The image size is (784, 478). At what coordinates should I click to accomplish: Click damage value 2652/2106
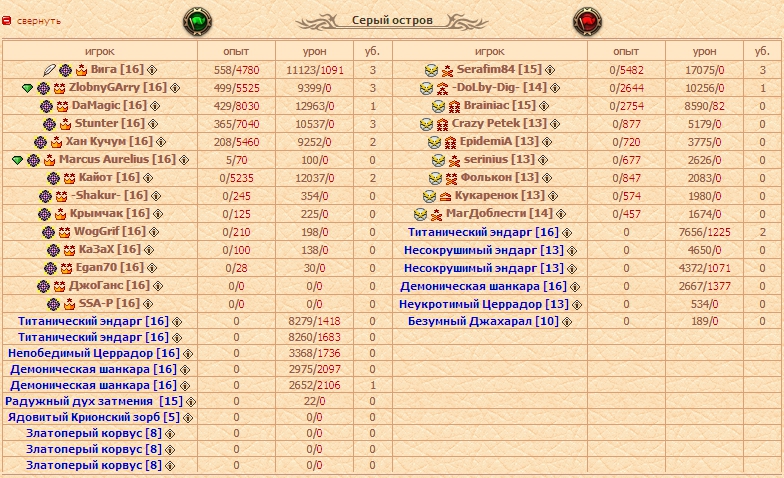314,385
